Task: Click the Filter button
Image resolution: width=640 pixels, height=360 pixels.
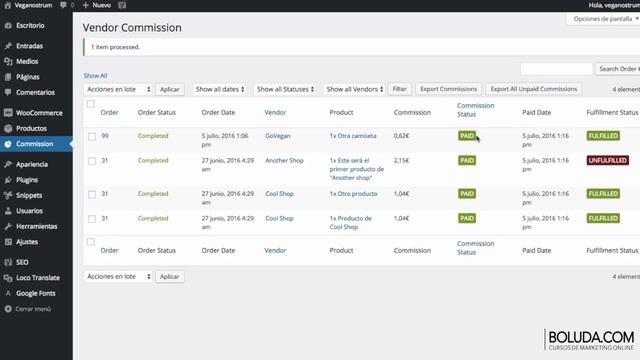Action: point(399,89)
